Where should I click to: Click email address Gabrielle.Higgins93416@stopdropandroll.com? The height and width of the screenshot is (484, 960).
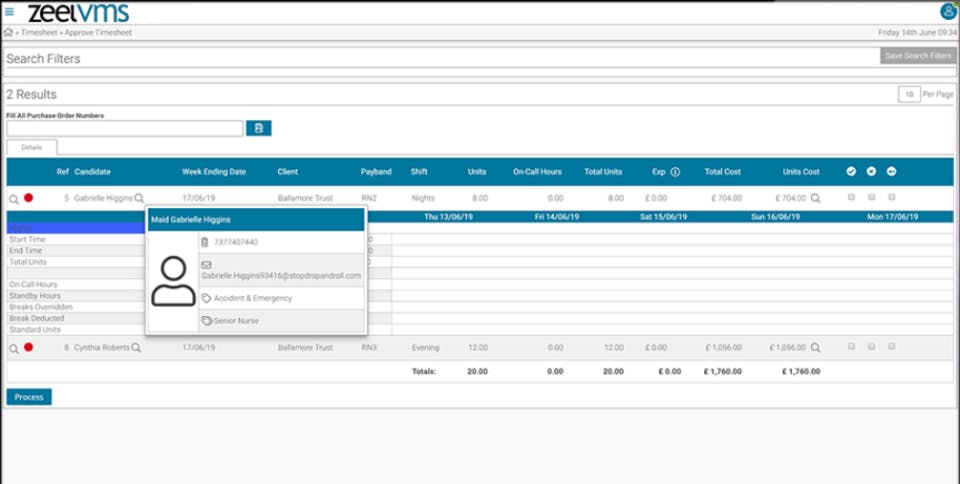[281, 276]
